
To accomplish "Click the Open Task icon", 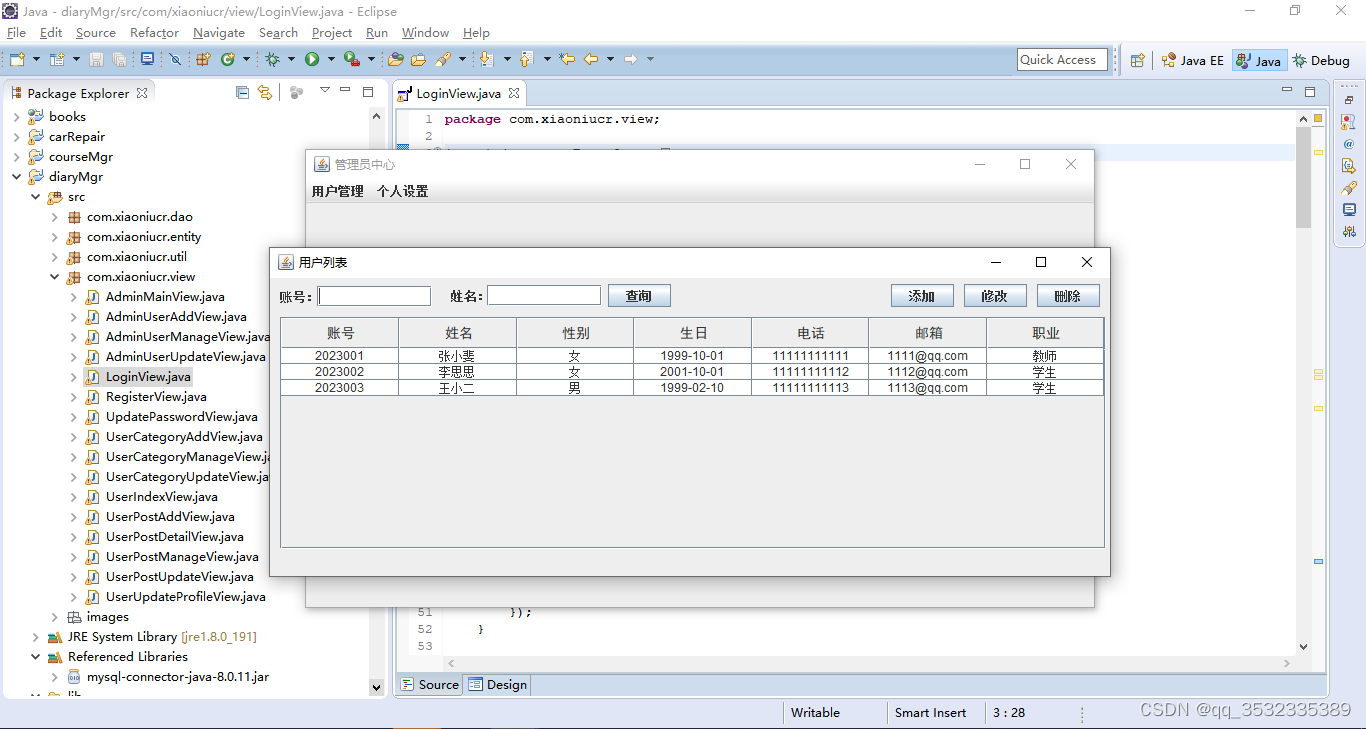I will [x=418, y=60].
